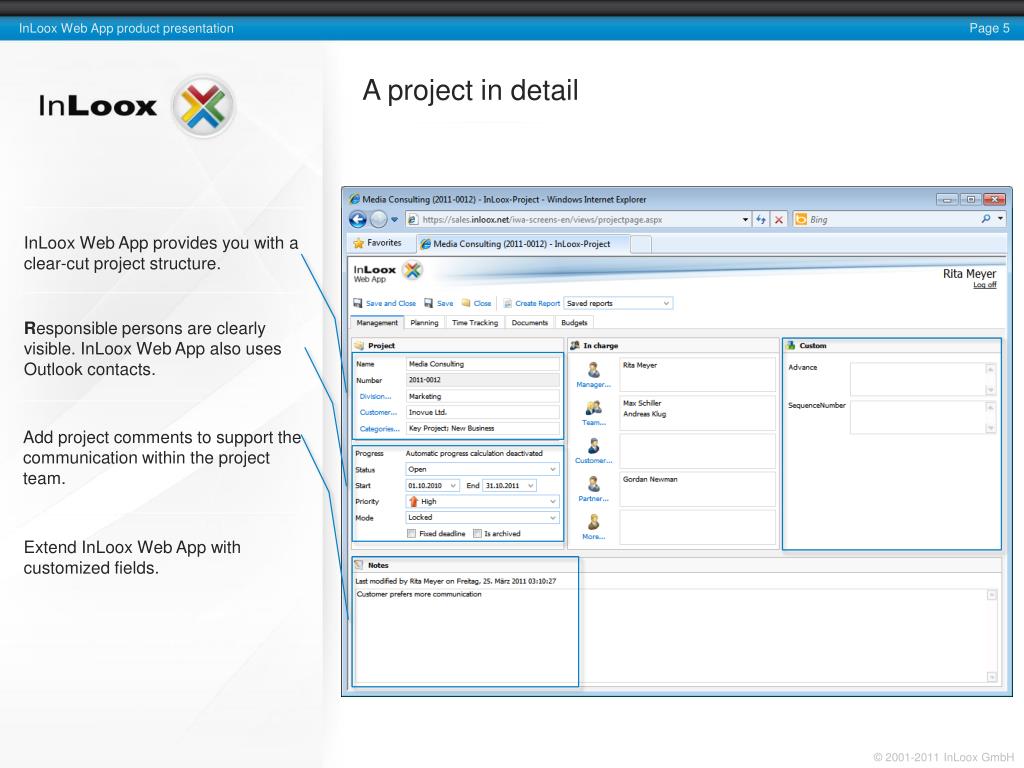Switch to the Time Tracking tab
This screenshot has height=768, width=1024.
(475, 323)
